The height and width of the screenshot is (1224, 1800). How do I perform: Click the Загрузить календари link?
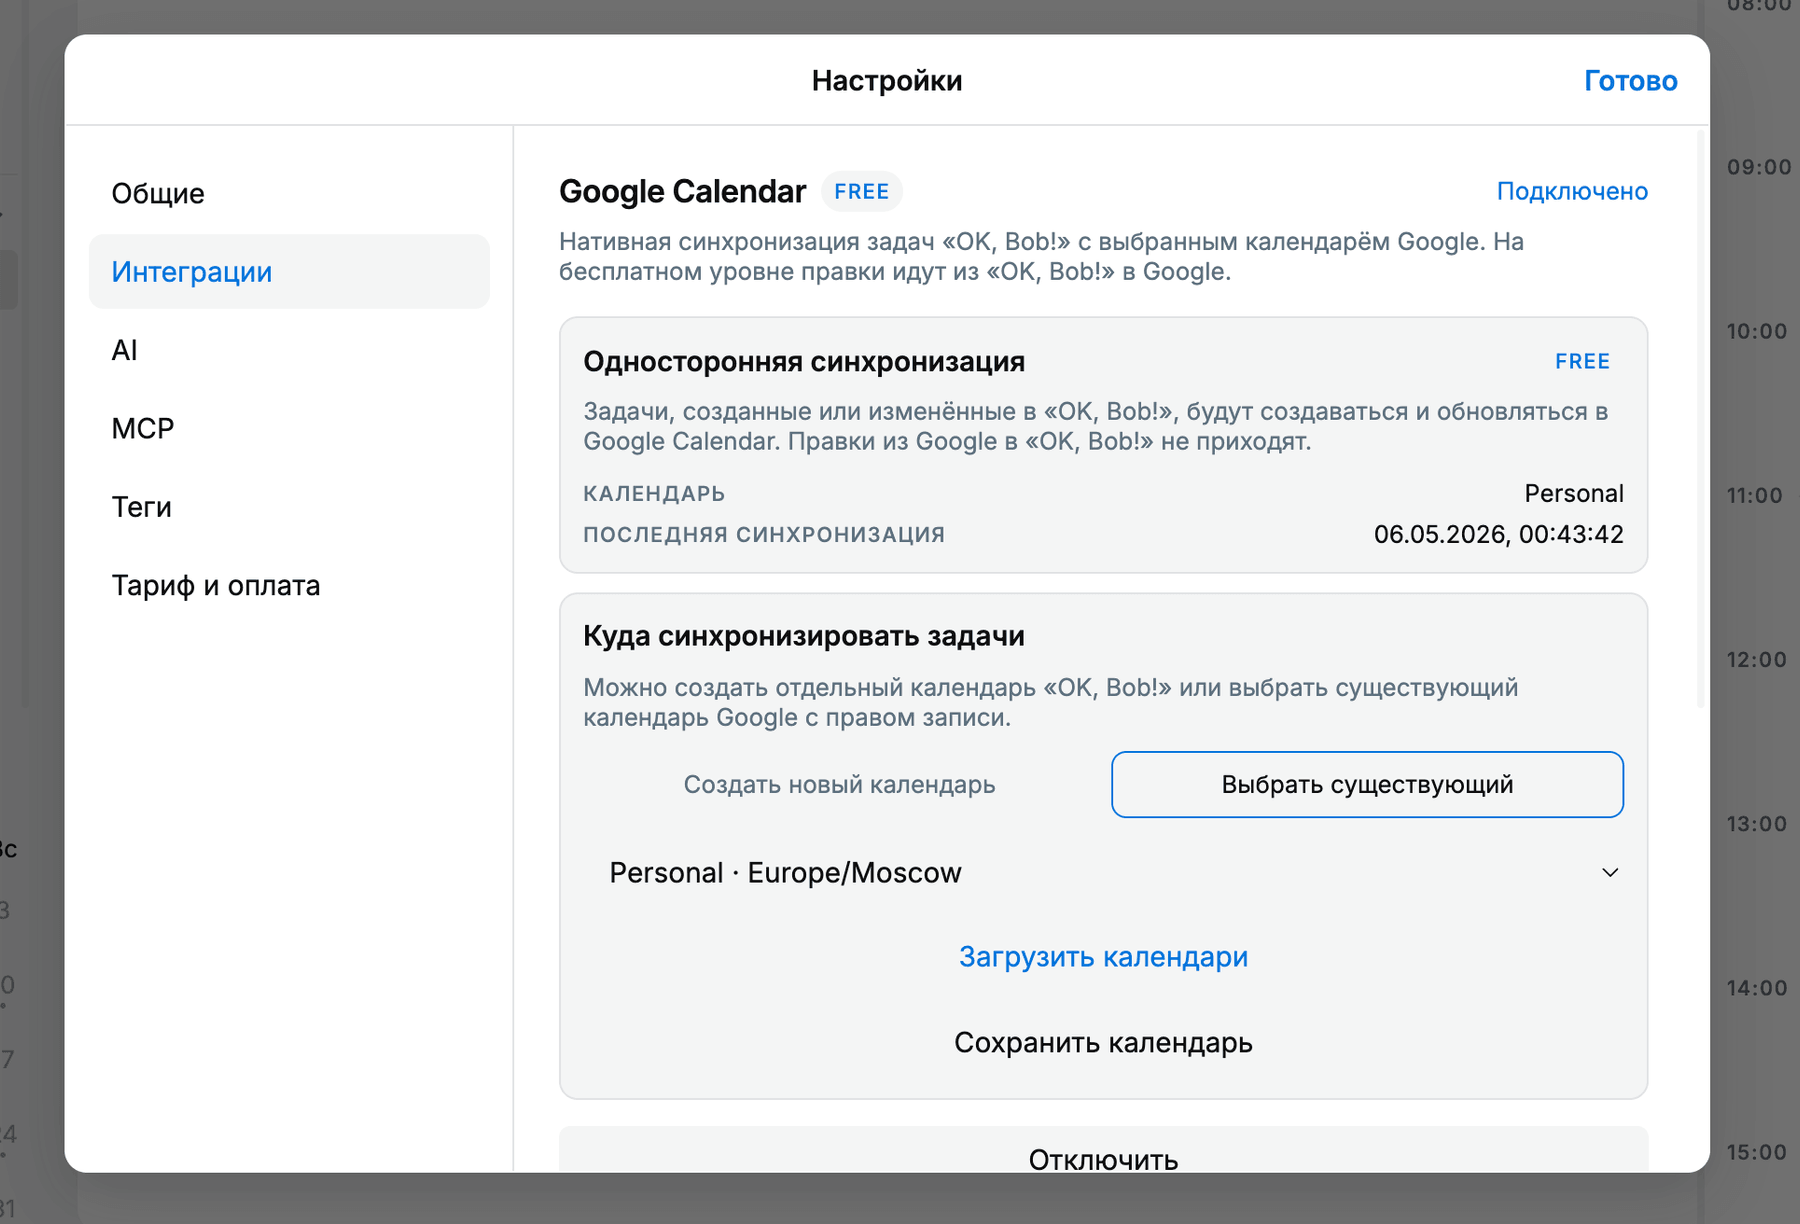[x=1103, y=957]
